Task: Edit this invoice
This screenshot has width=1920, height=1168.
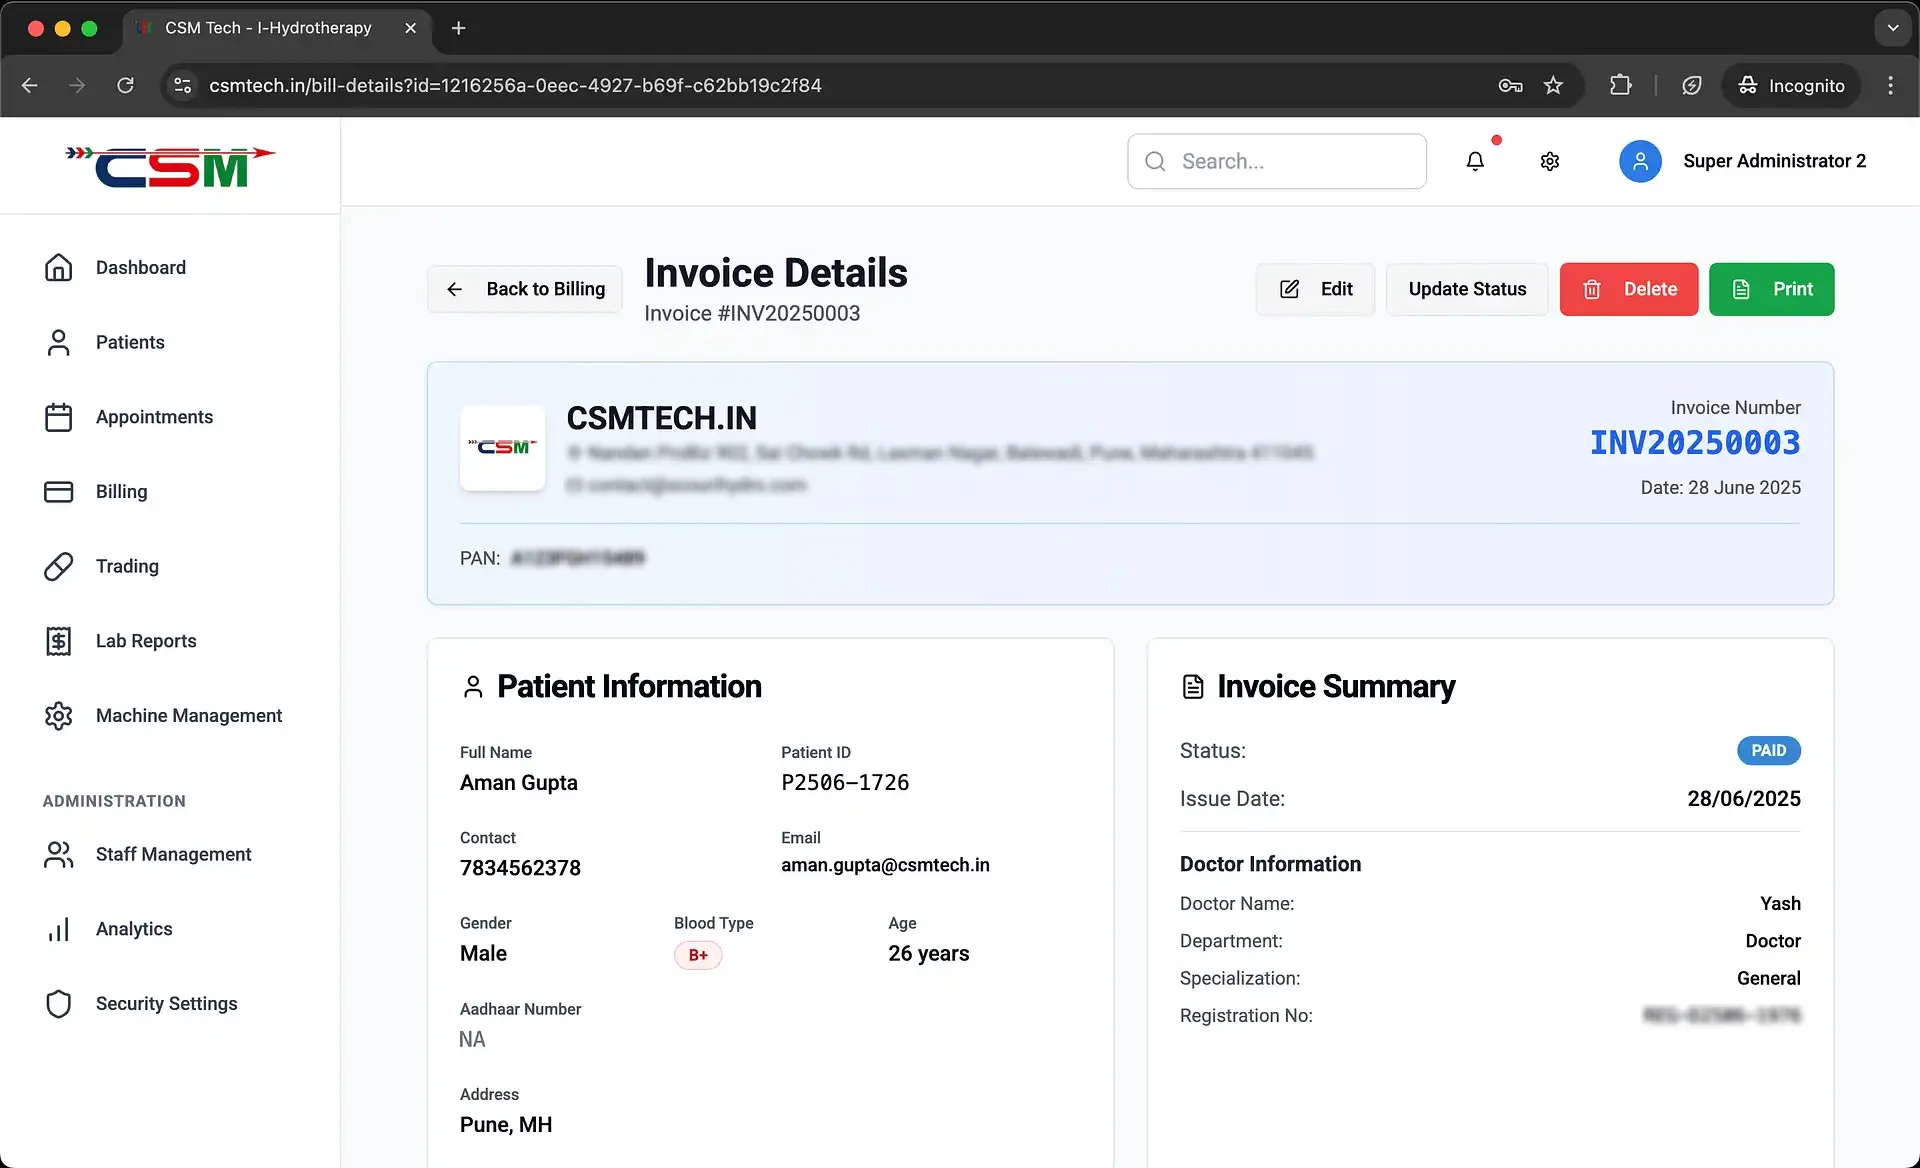Action: pyautogui.click(x=1315, y=289)
